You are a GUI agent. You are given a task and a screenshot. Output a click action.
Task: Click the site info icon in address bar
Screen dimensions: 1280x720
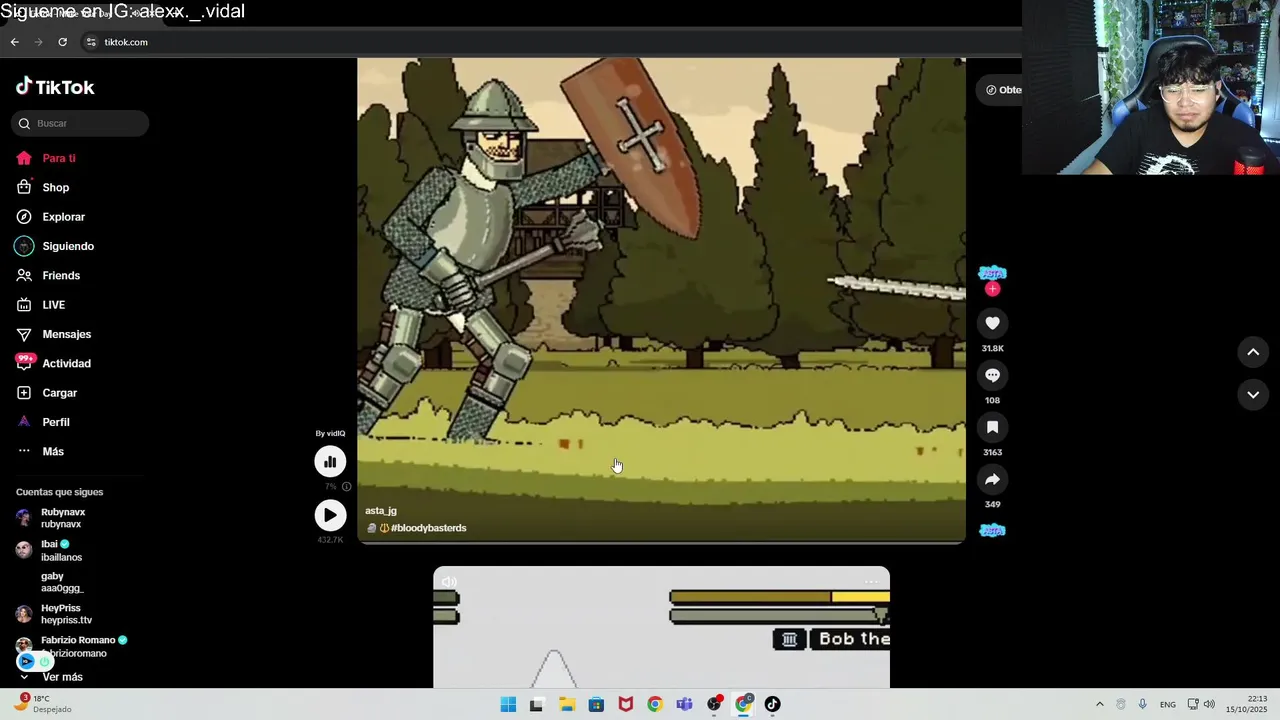pos(91,42)
